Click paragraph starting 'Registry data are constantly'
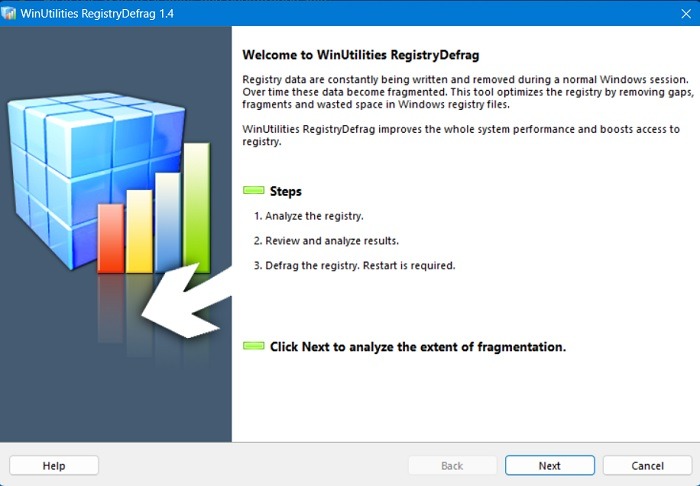 (468, 92)
